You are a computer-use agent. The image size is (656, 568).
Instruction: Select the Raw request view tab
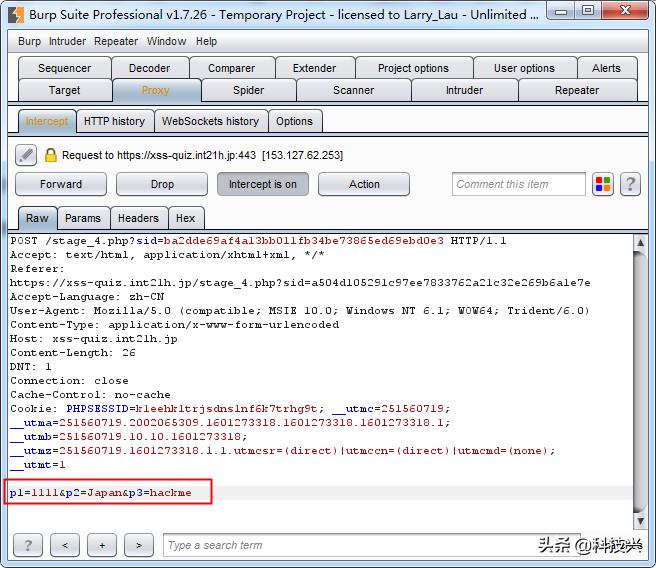point(37,218)
